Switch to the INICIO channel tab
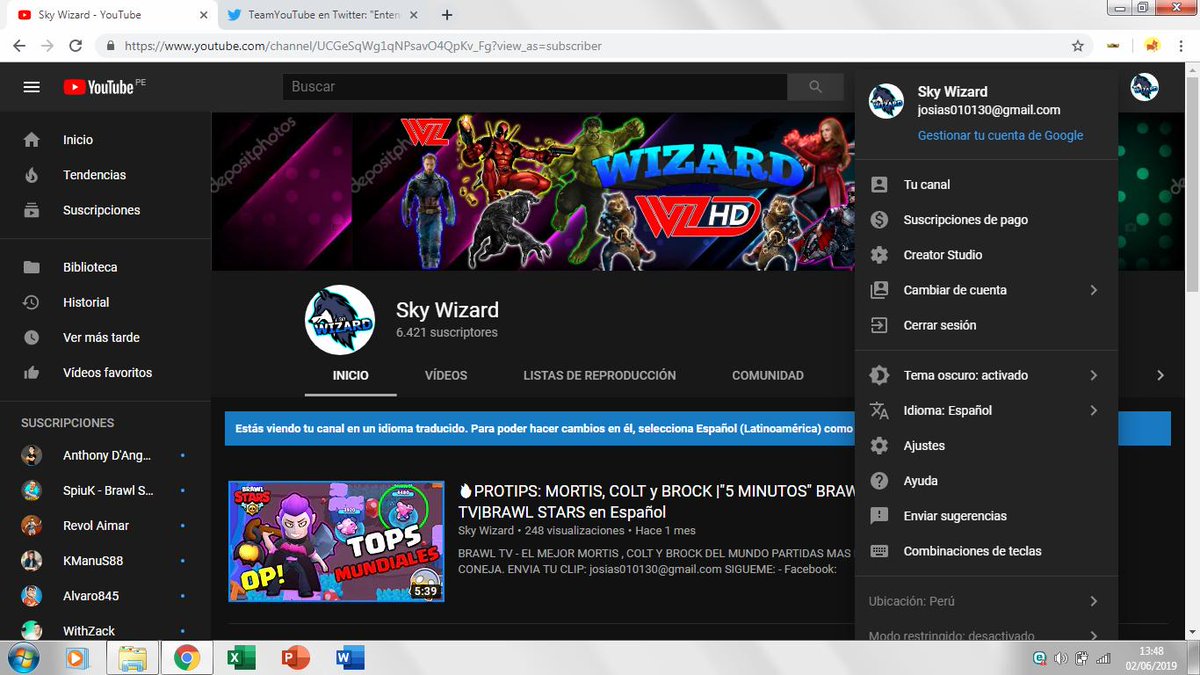1200x675 pixels. point(351,376)
